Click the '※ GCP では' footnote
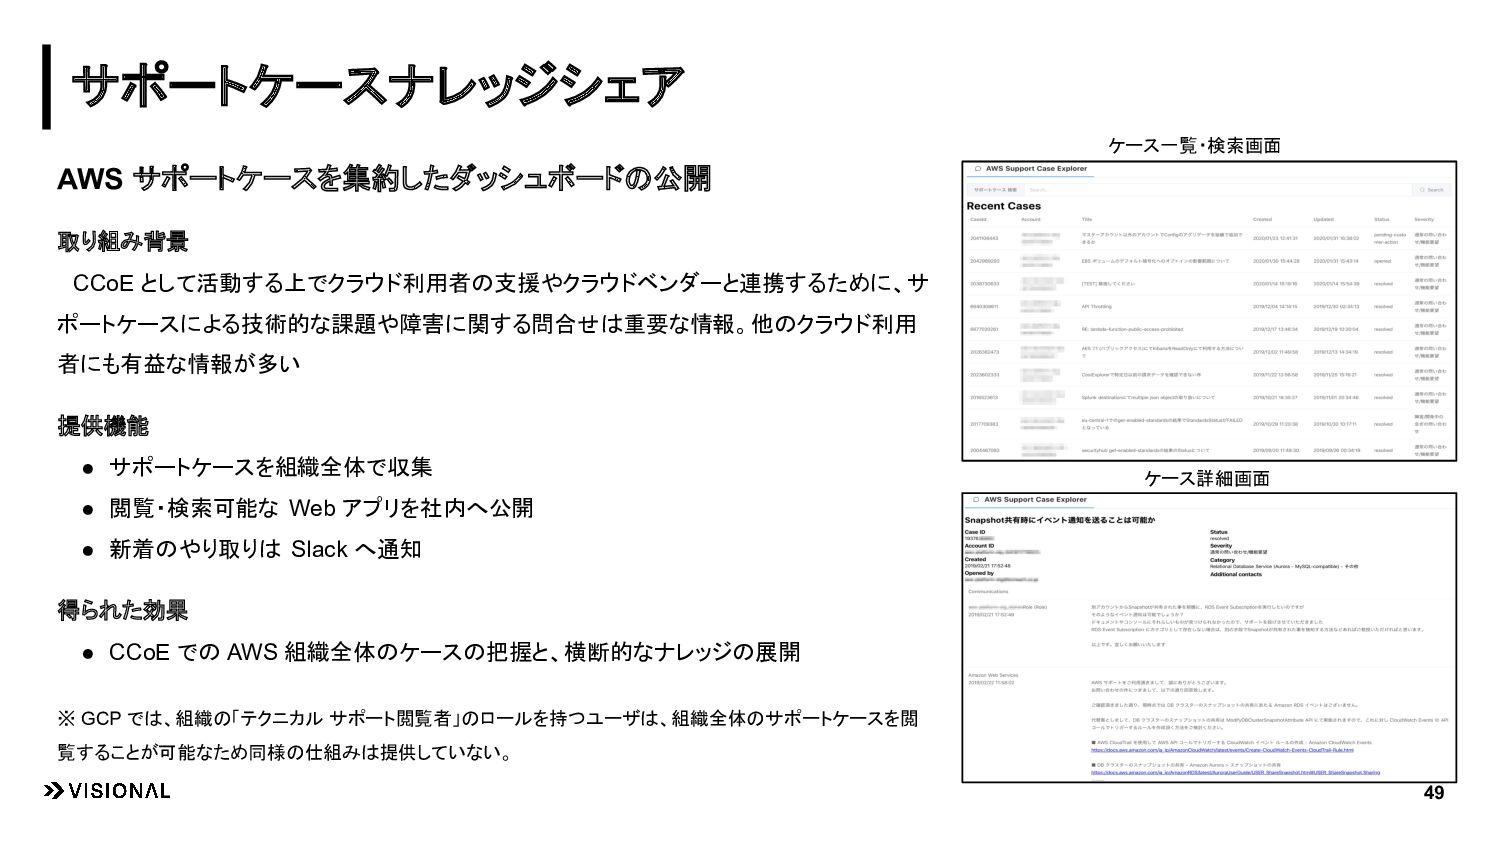The image size is (1500, 844). 488,735
